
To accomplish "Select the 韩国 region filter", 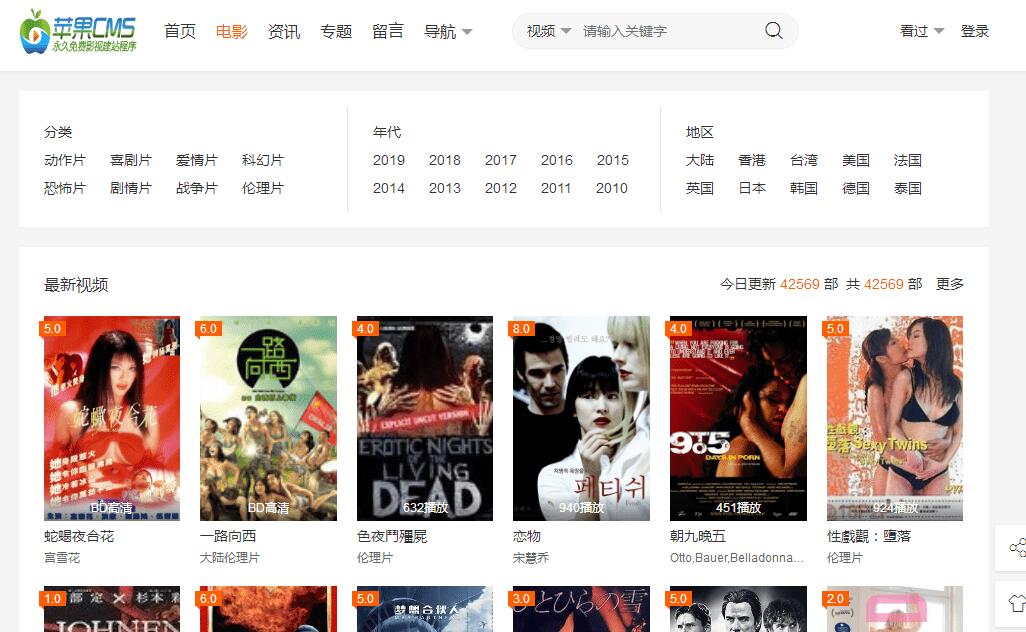I will click(x=804, y=188).
